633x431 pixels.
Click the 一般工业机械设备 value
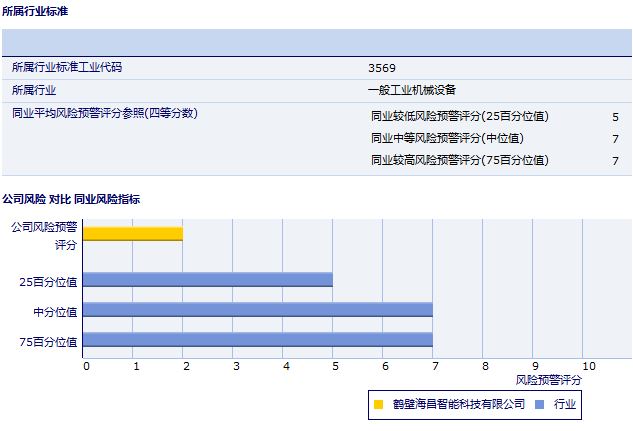(x=412, y=90)
